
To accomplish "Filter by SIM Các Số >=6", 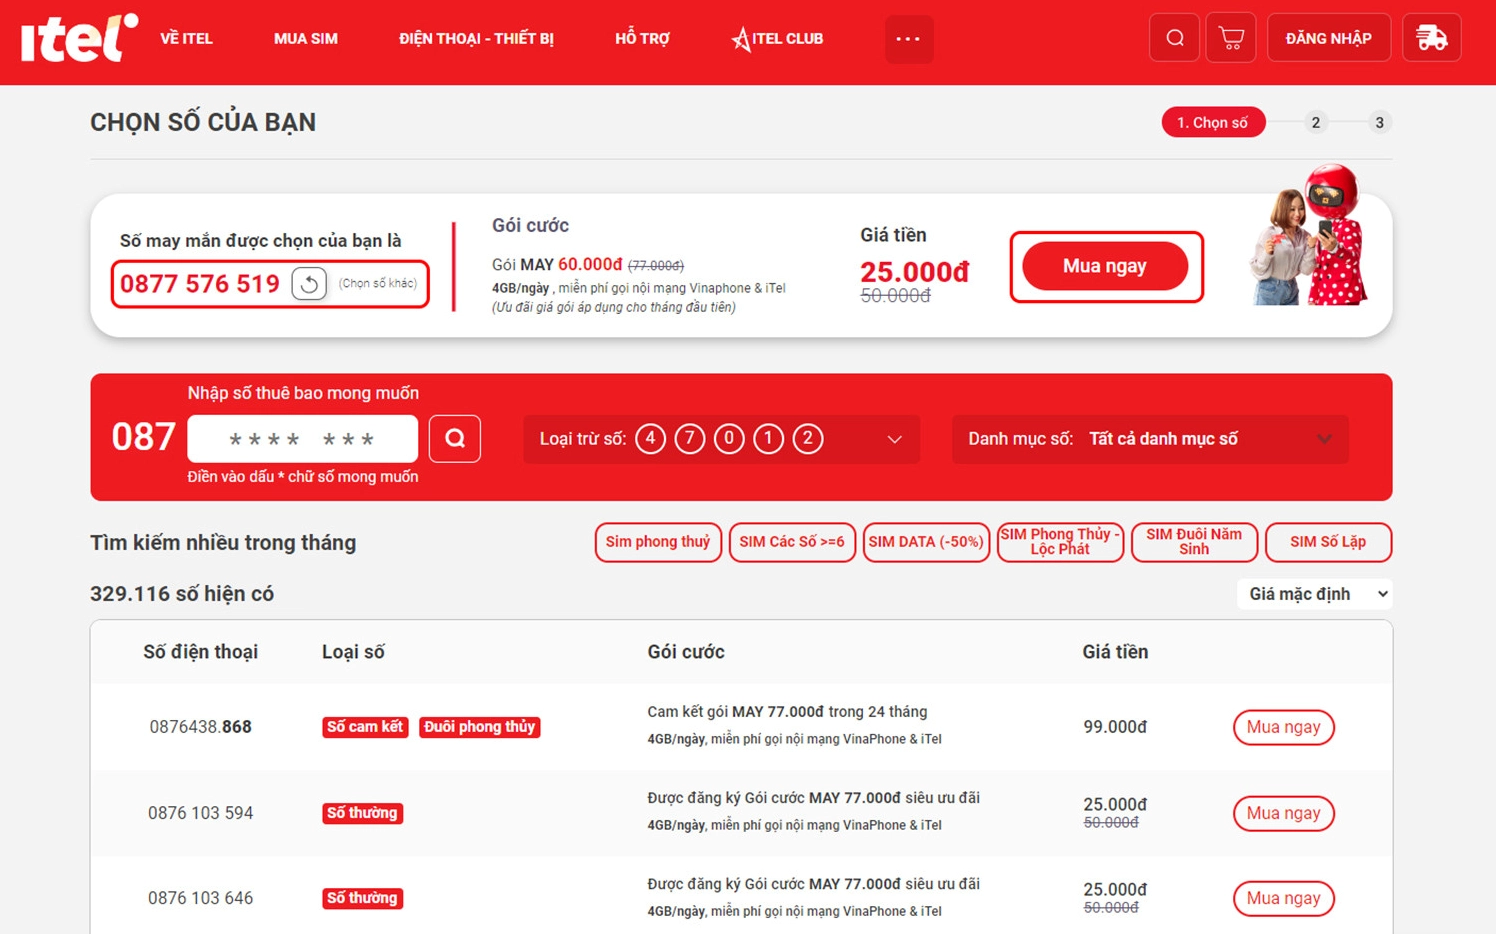I will 792,542.
